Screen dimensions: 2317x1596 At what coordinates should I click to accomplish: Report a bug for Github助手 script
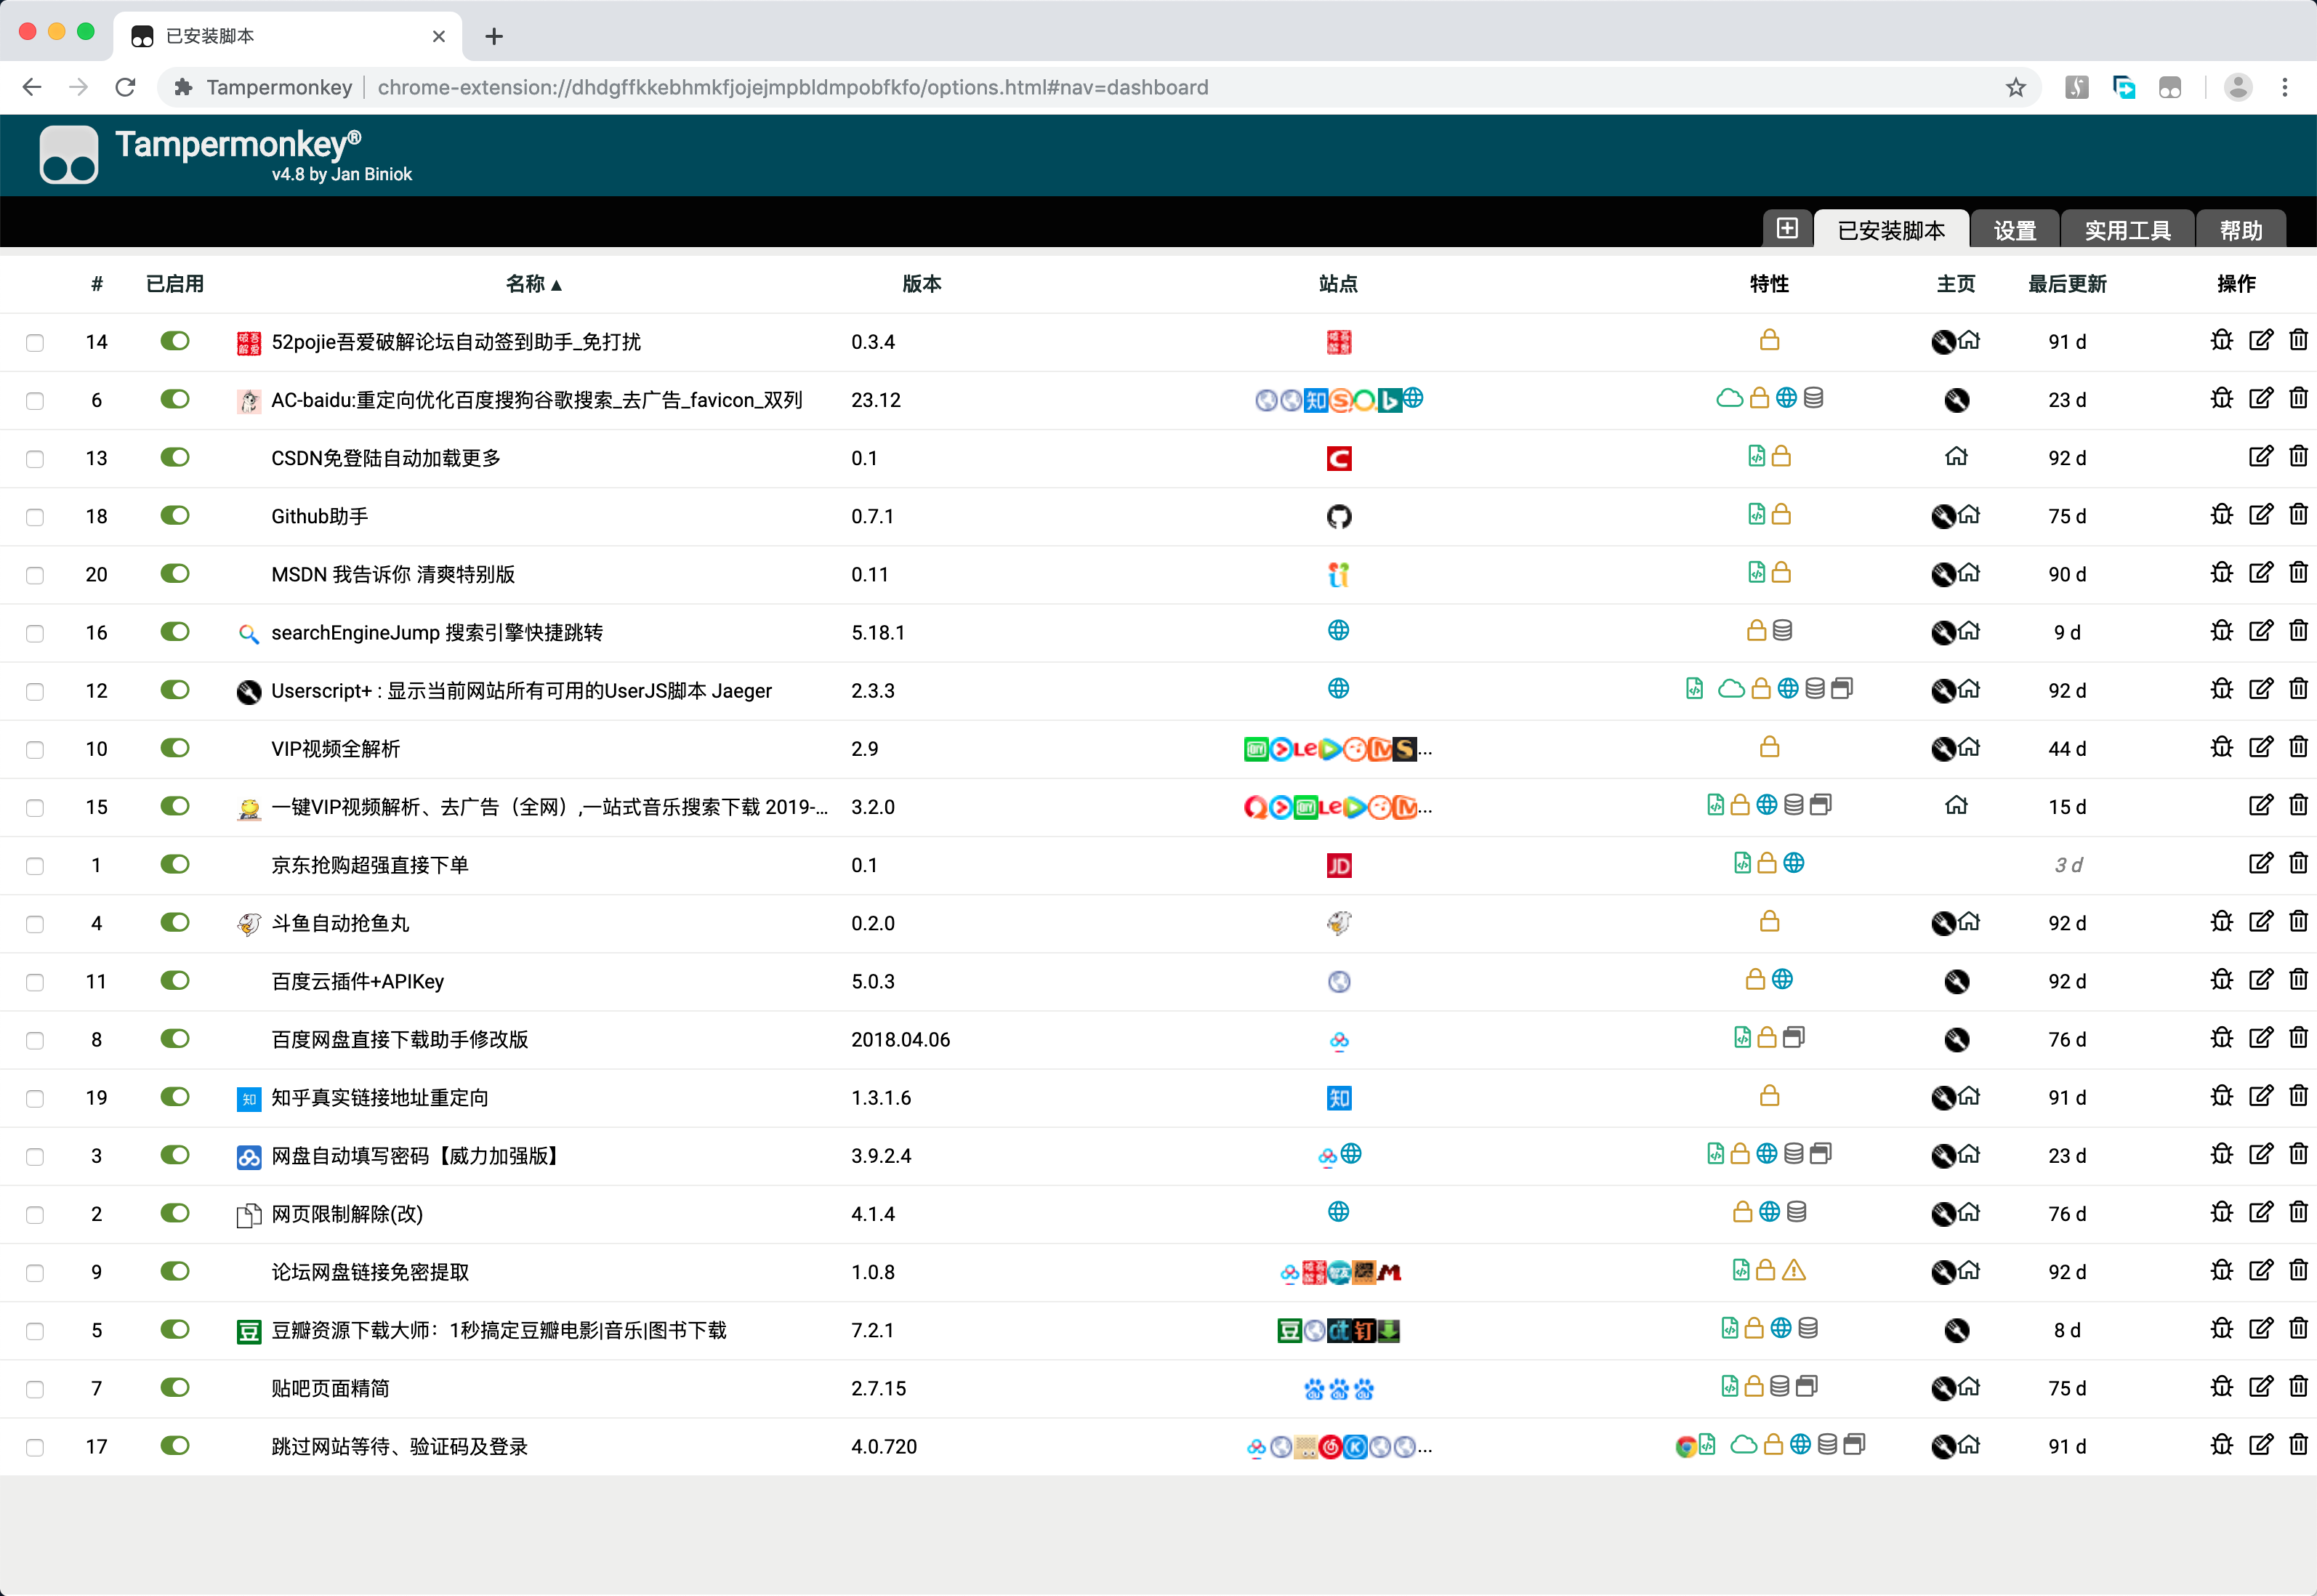tap(2221, 515)
